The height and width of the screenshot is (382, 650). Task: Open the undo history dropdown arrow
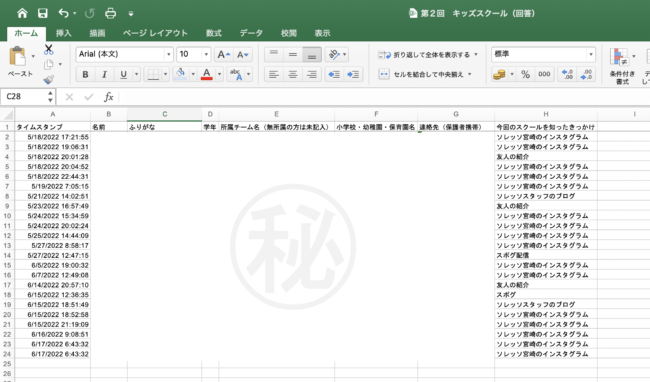pos(75,14)
